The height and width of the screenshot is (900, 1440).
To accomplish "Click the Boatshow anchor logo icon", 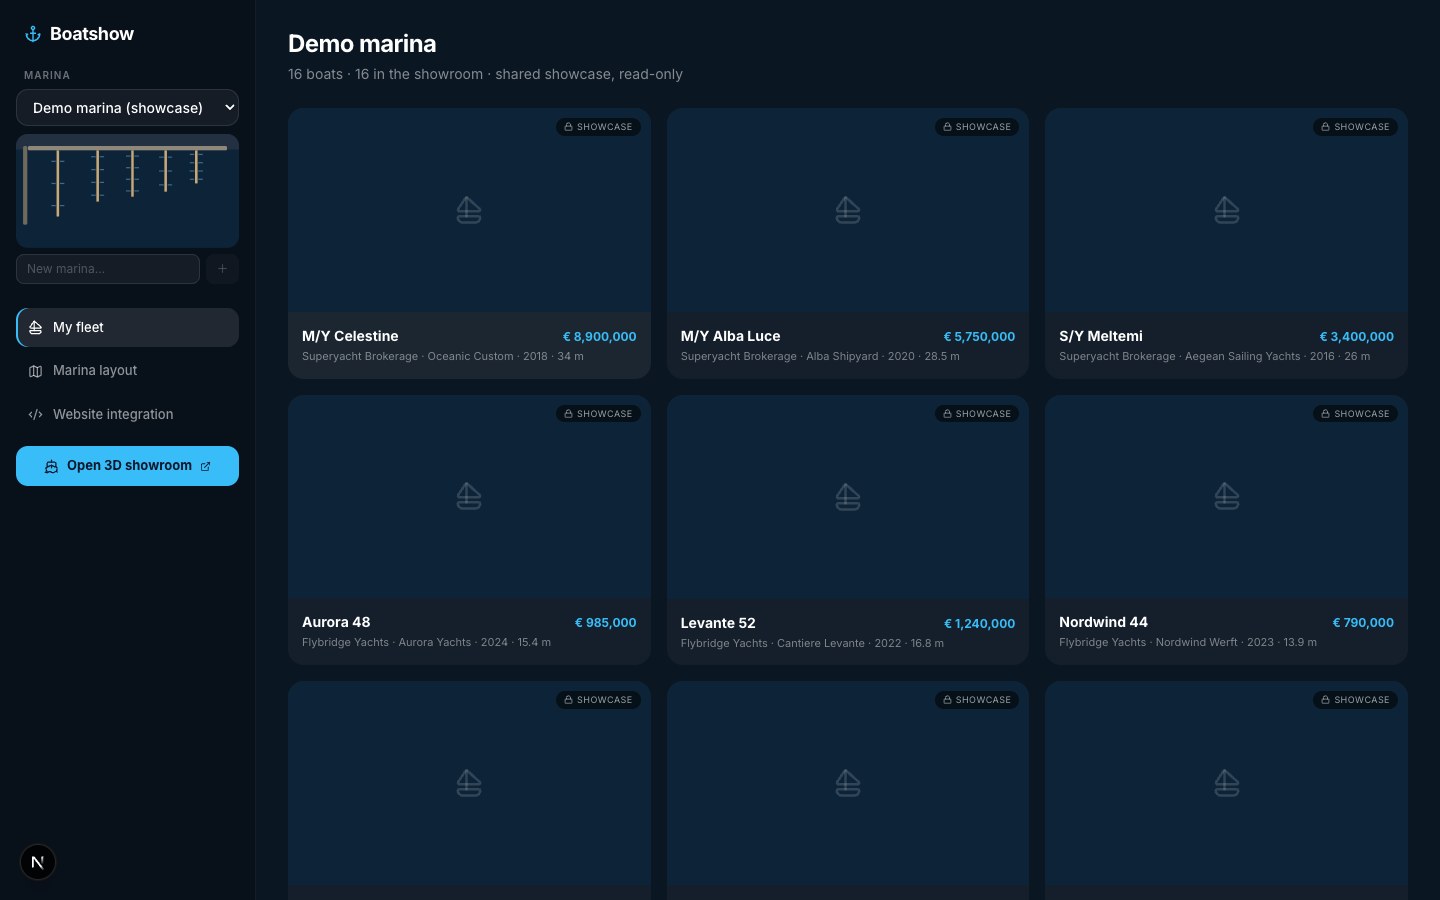I will [33, 34].
